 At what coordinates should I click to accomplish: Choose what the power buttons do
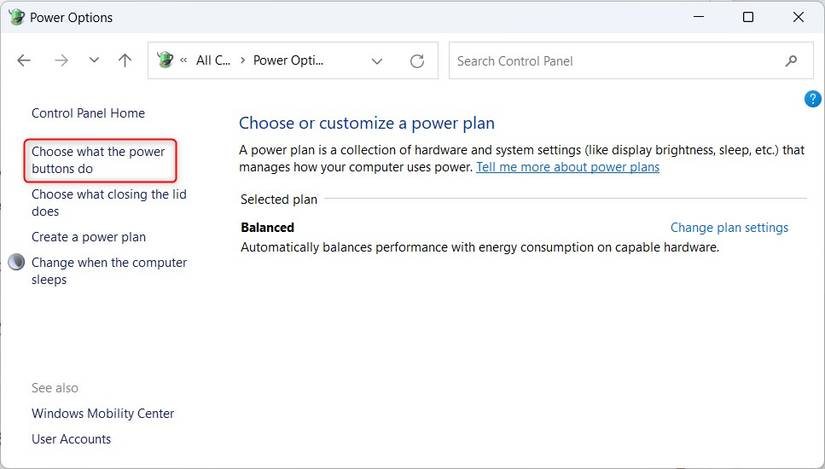[x=98, y=160]
